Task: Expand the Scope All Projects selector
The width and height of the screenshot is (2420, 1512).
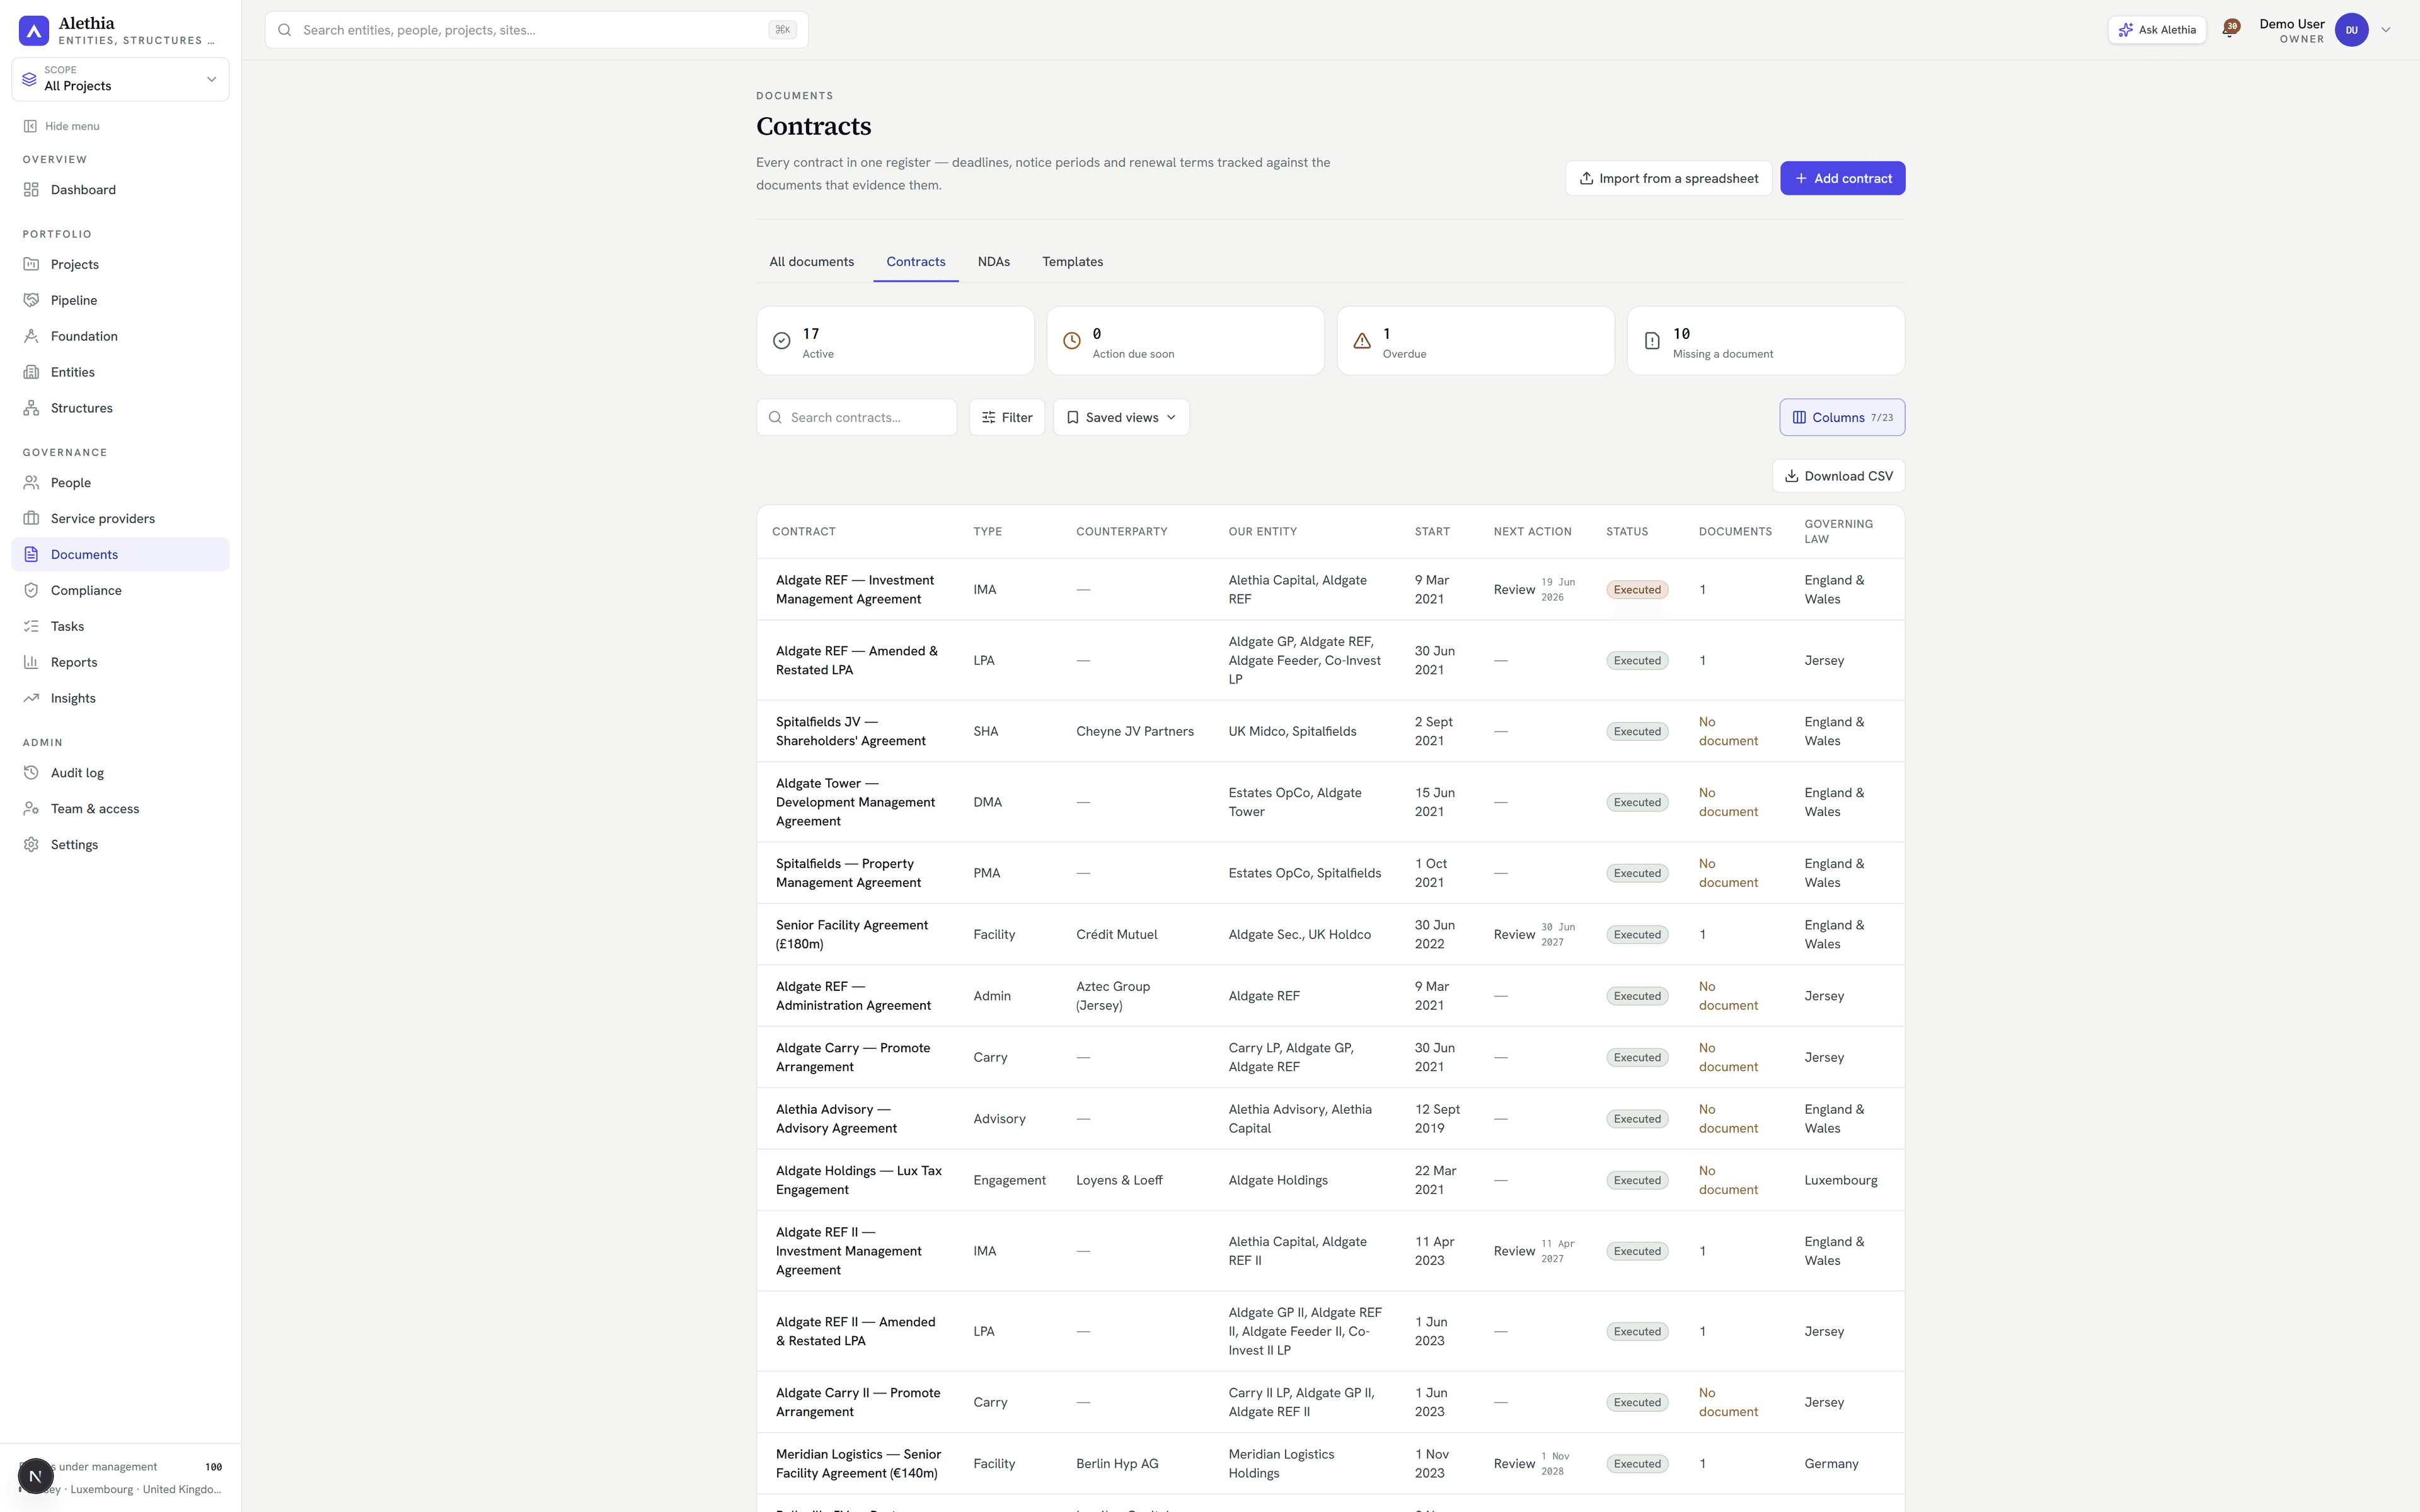Action: tap(120, 79)
